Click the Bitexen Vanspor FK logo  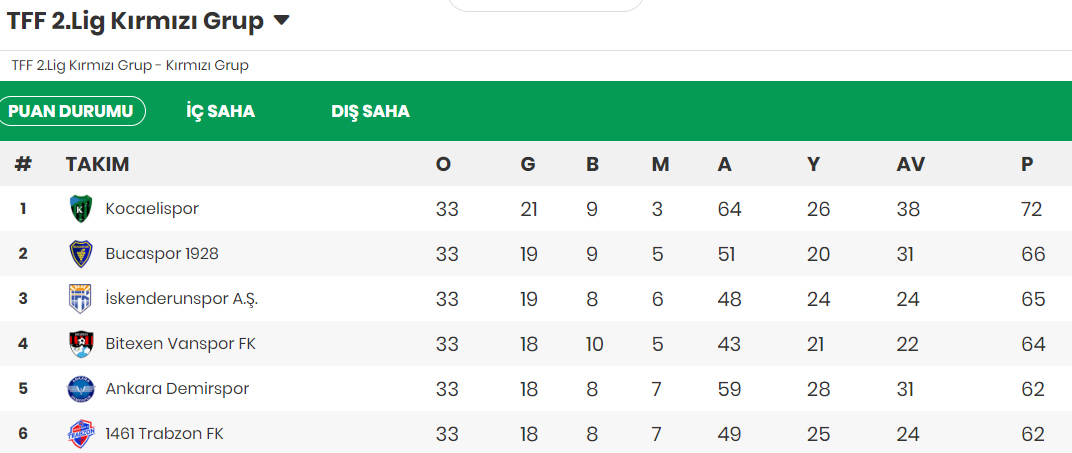pyautogui.click(x=80, y=344)
